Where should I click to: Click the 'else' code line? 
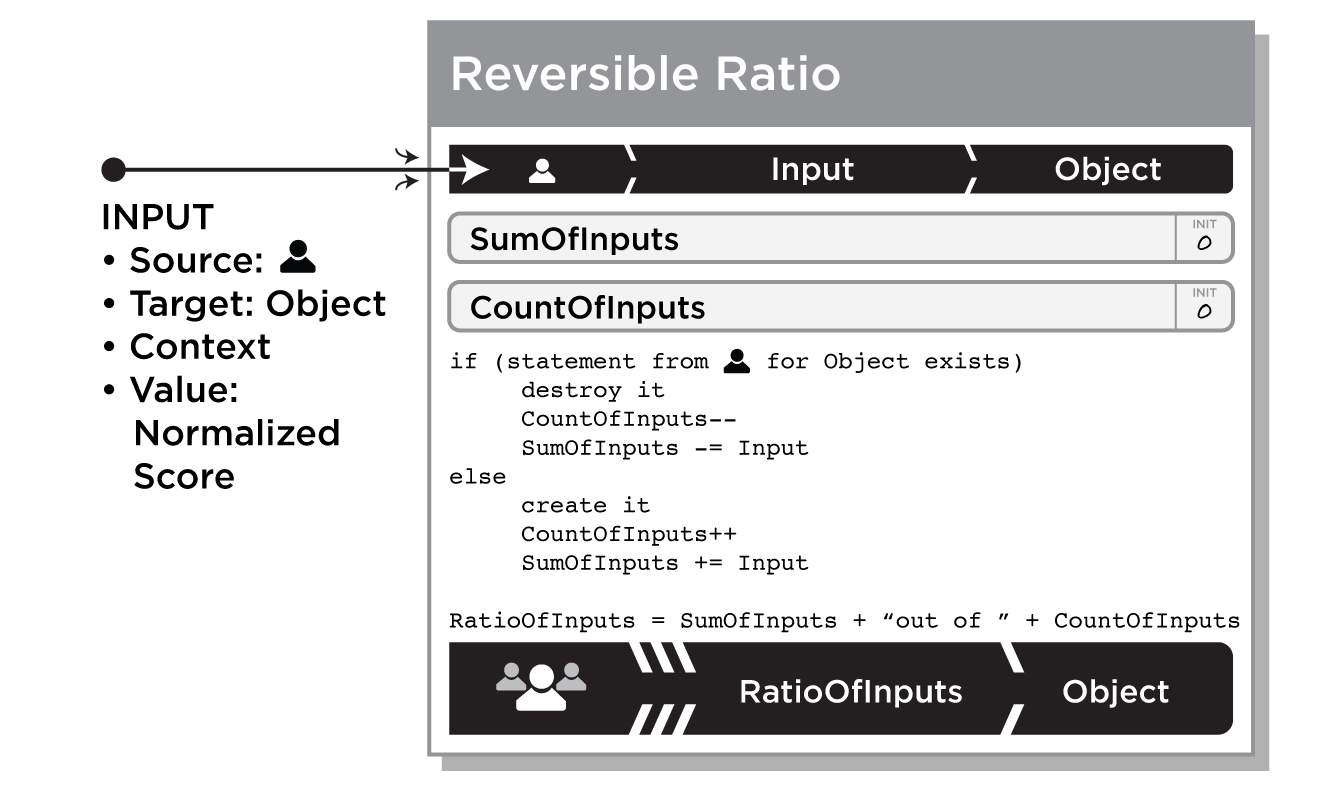(478, 477)
